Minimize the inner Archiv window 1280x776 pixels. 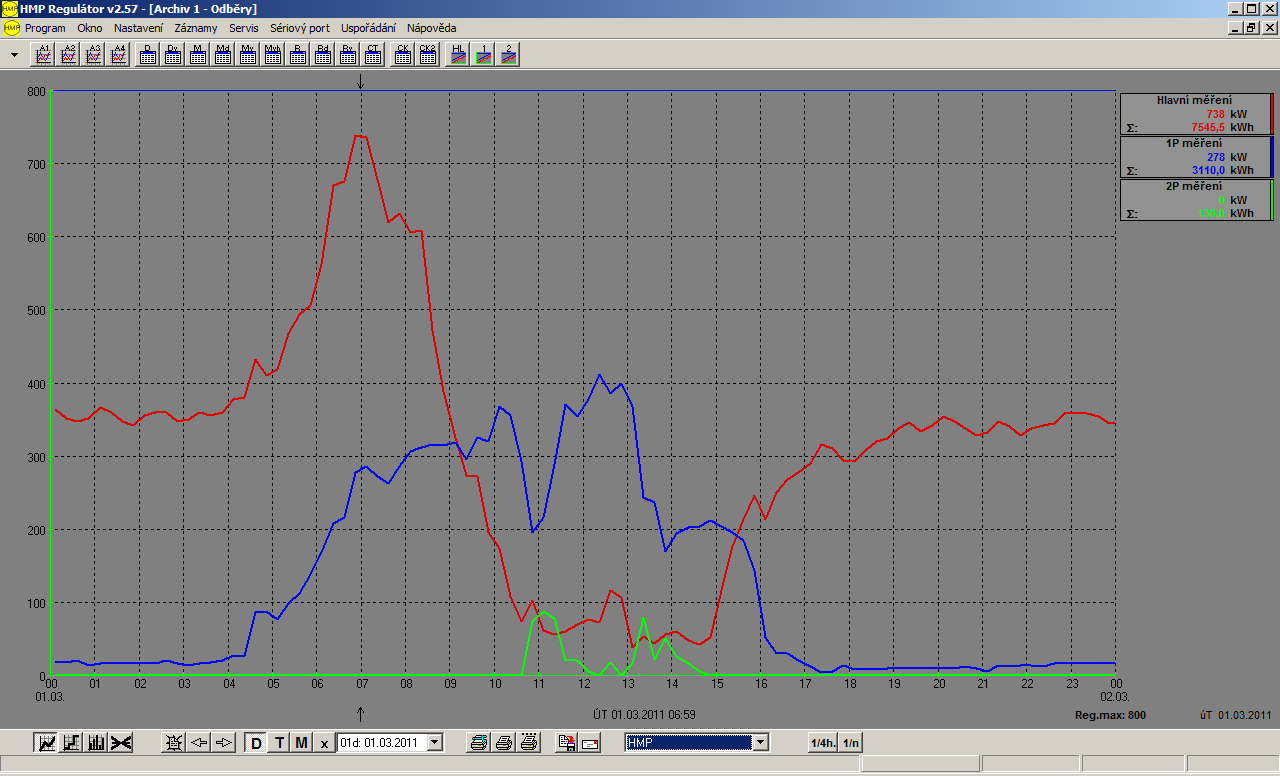(x=1234, y=28)
